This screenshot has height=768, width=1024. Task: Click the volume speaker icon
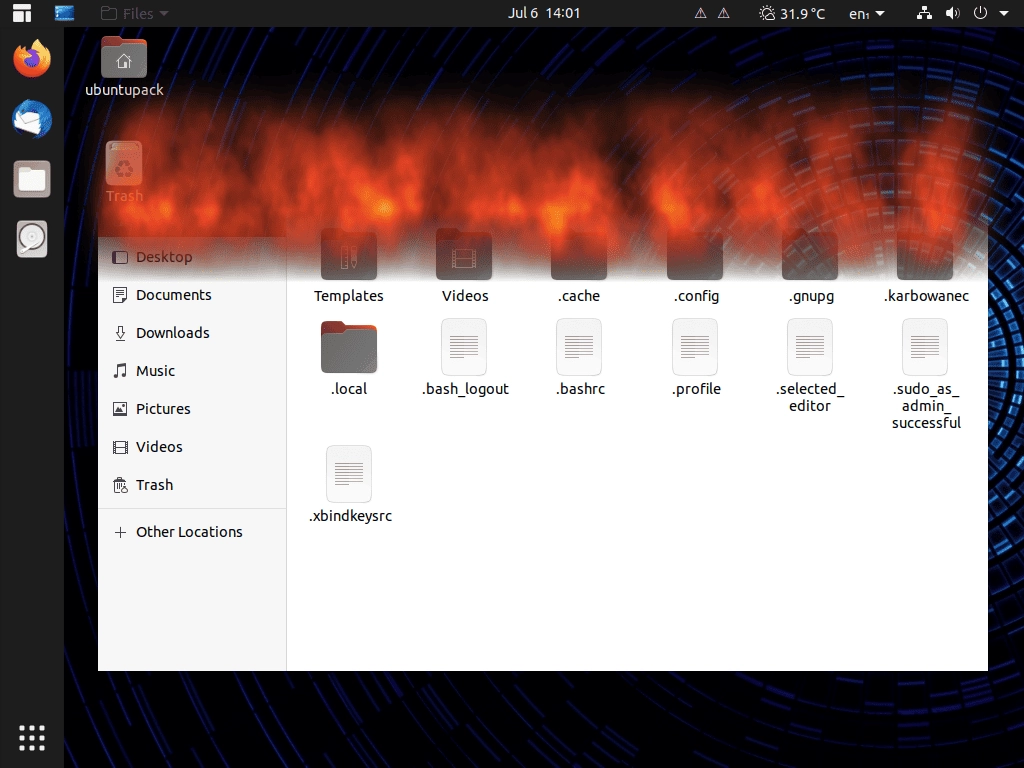coord(952,13)
